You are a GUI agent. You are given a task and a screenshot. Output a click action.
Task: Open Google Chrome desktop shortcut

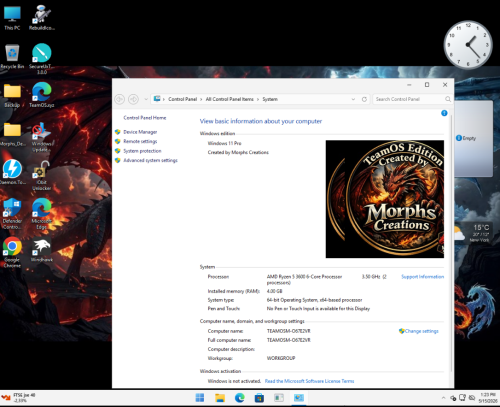coord(12,252)
